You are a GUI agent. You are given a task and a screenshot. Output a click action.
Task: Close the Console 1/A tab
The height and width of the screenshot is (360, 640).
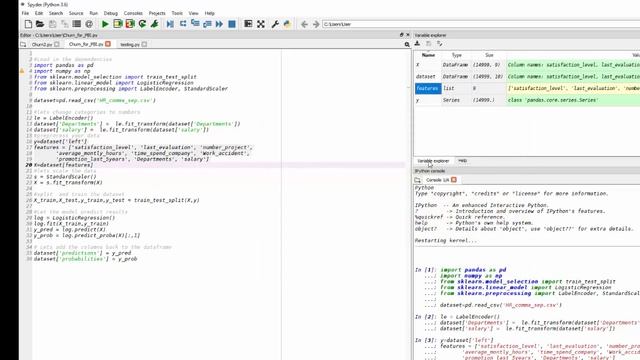pos(454,180)
